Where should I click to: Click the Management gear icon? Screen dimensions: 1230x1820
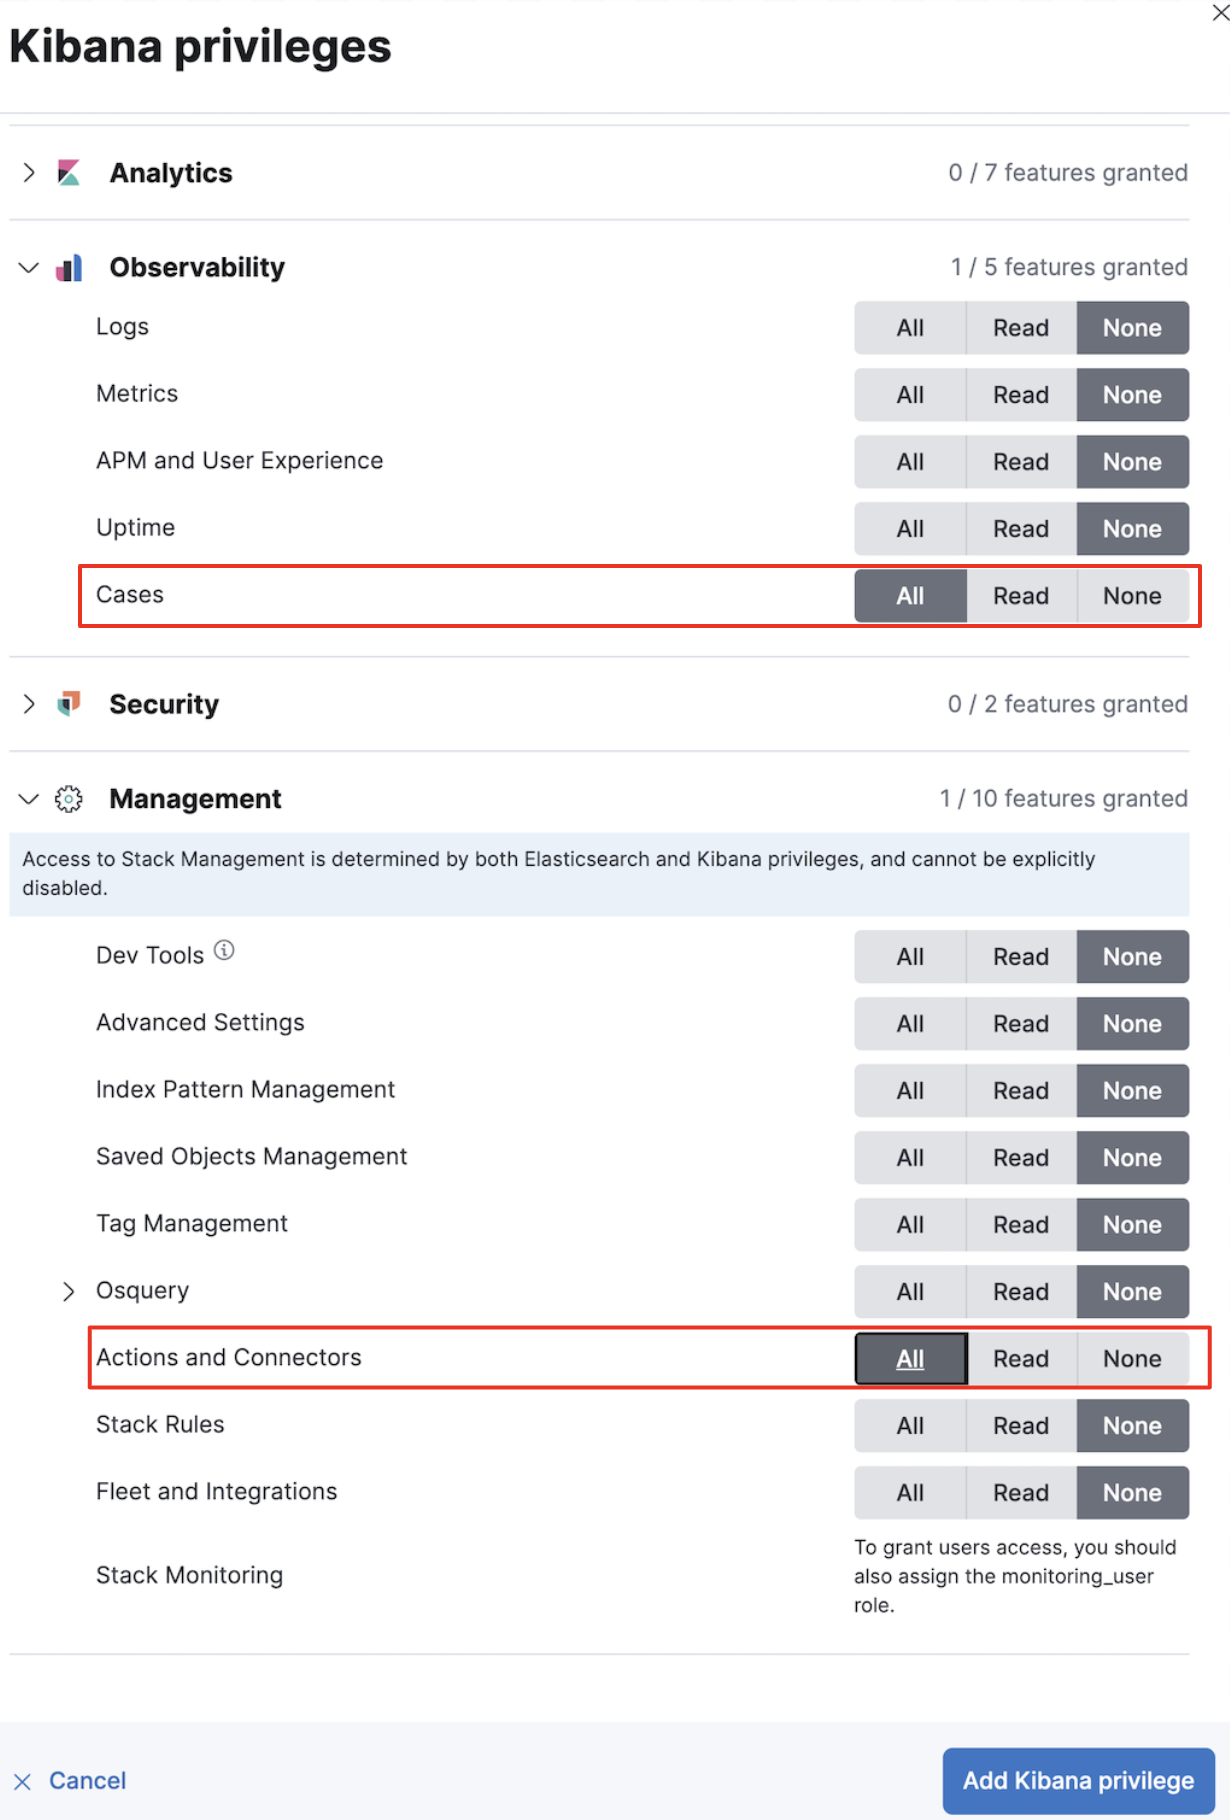tap(68, 799)
